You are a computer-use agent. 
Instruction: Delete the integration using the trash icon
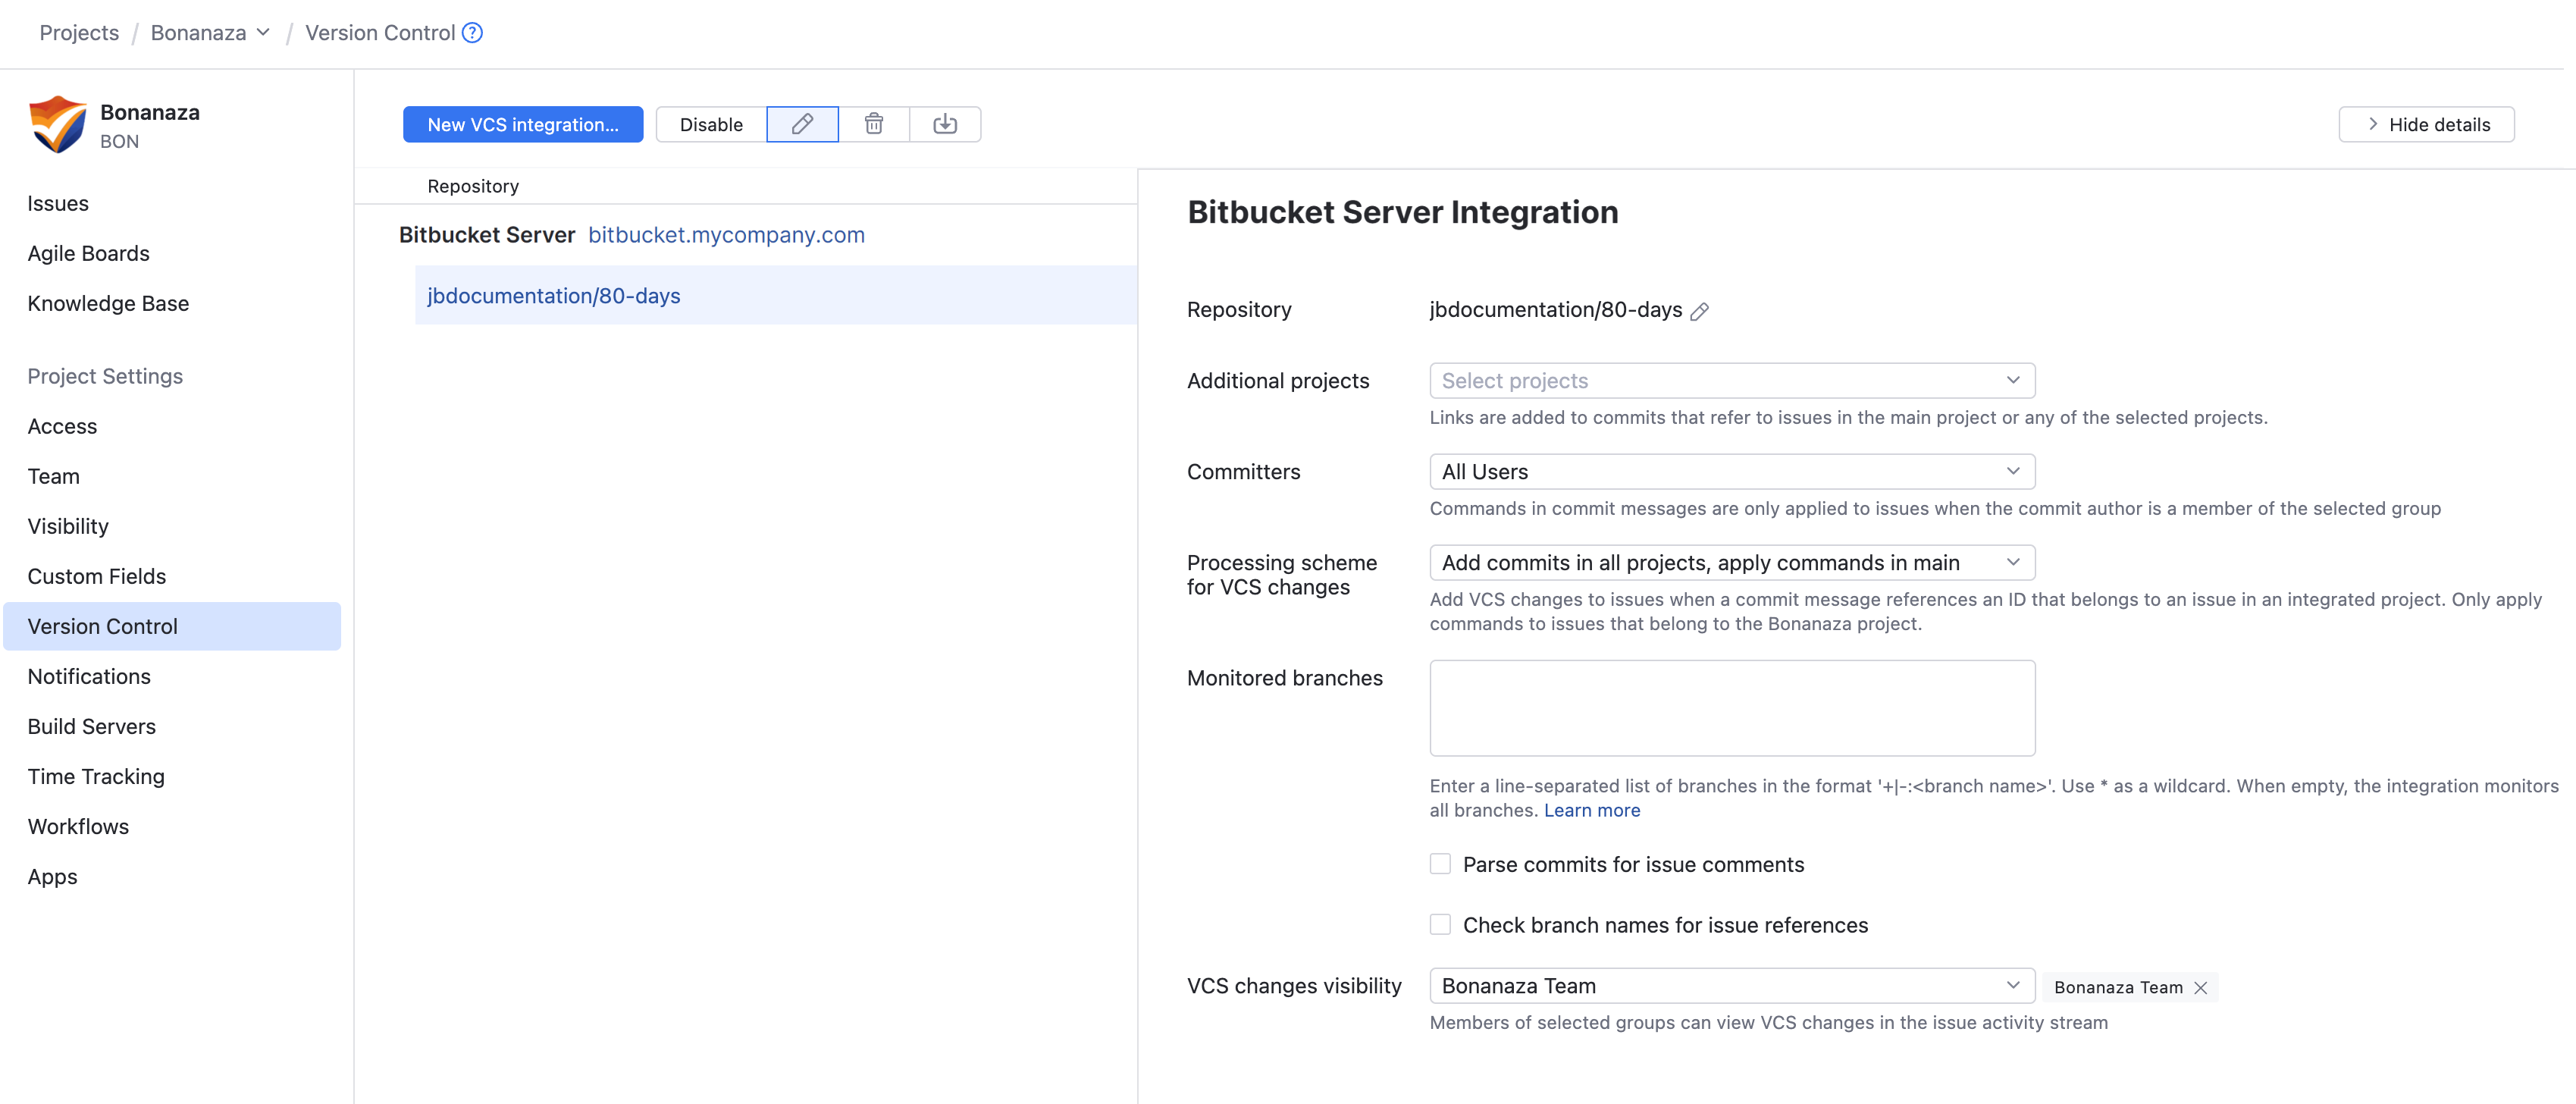tap(874, 124)
